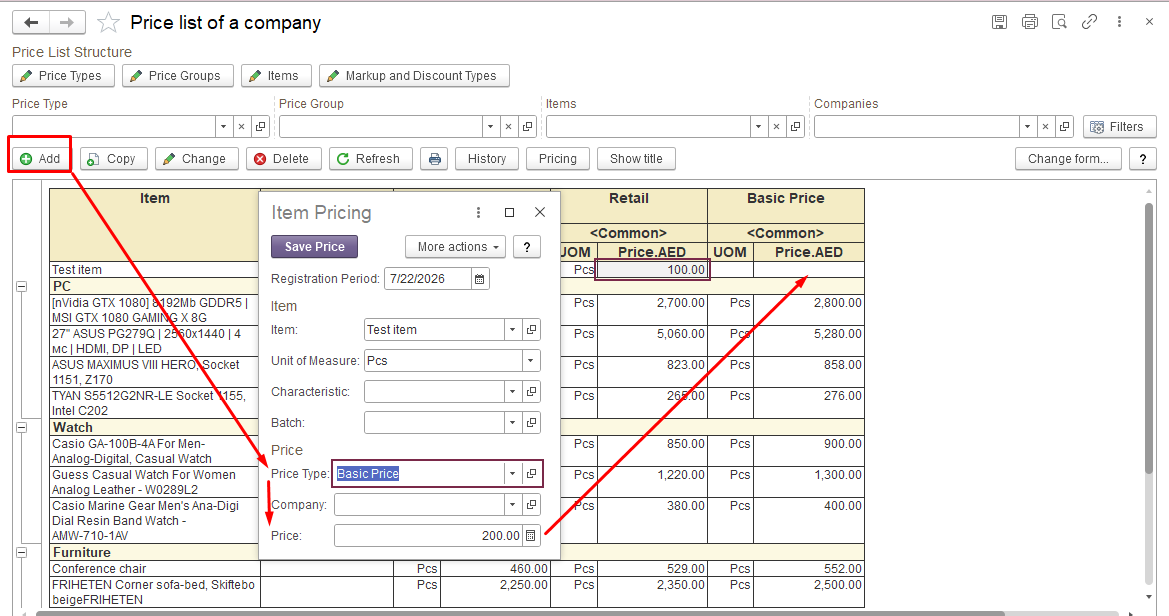Click the Registration Period date field

click(428, 279)
